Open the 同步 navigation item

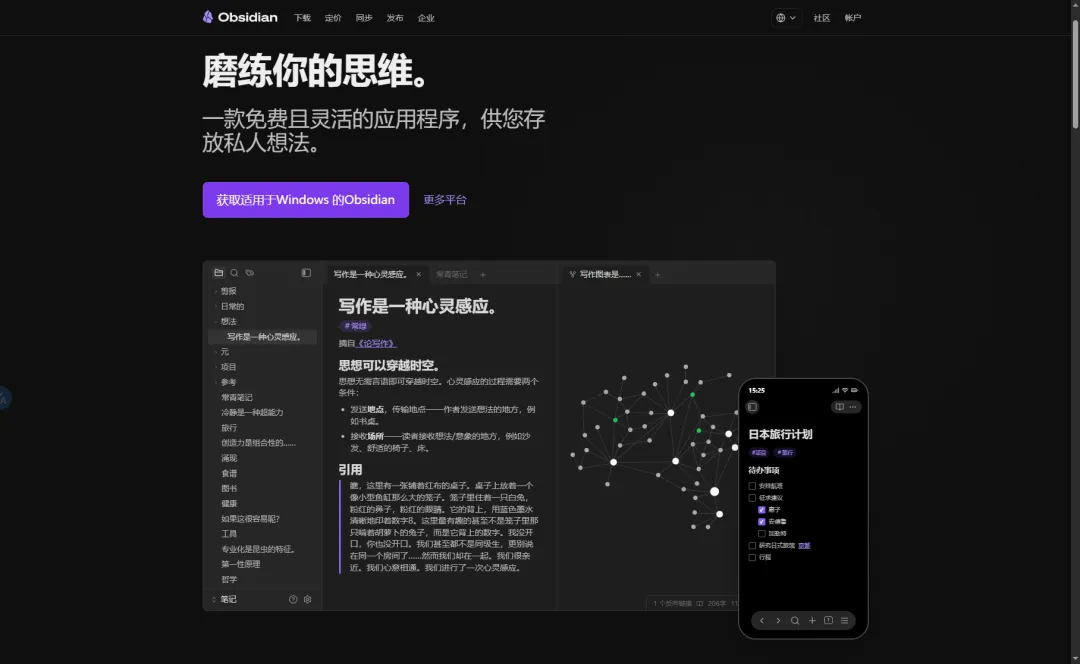pyautogui.click(x=364, y=18)
